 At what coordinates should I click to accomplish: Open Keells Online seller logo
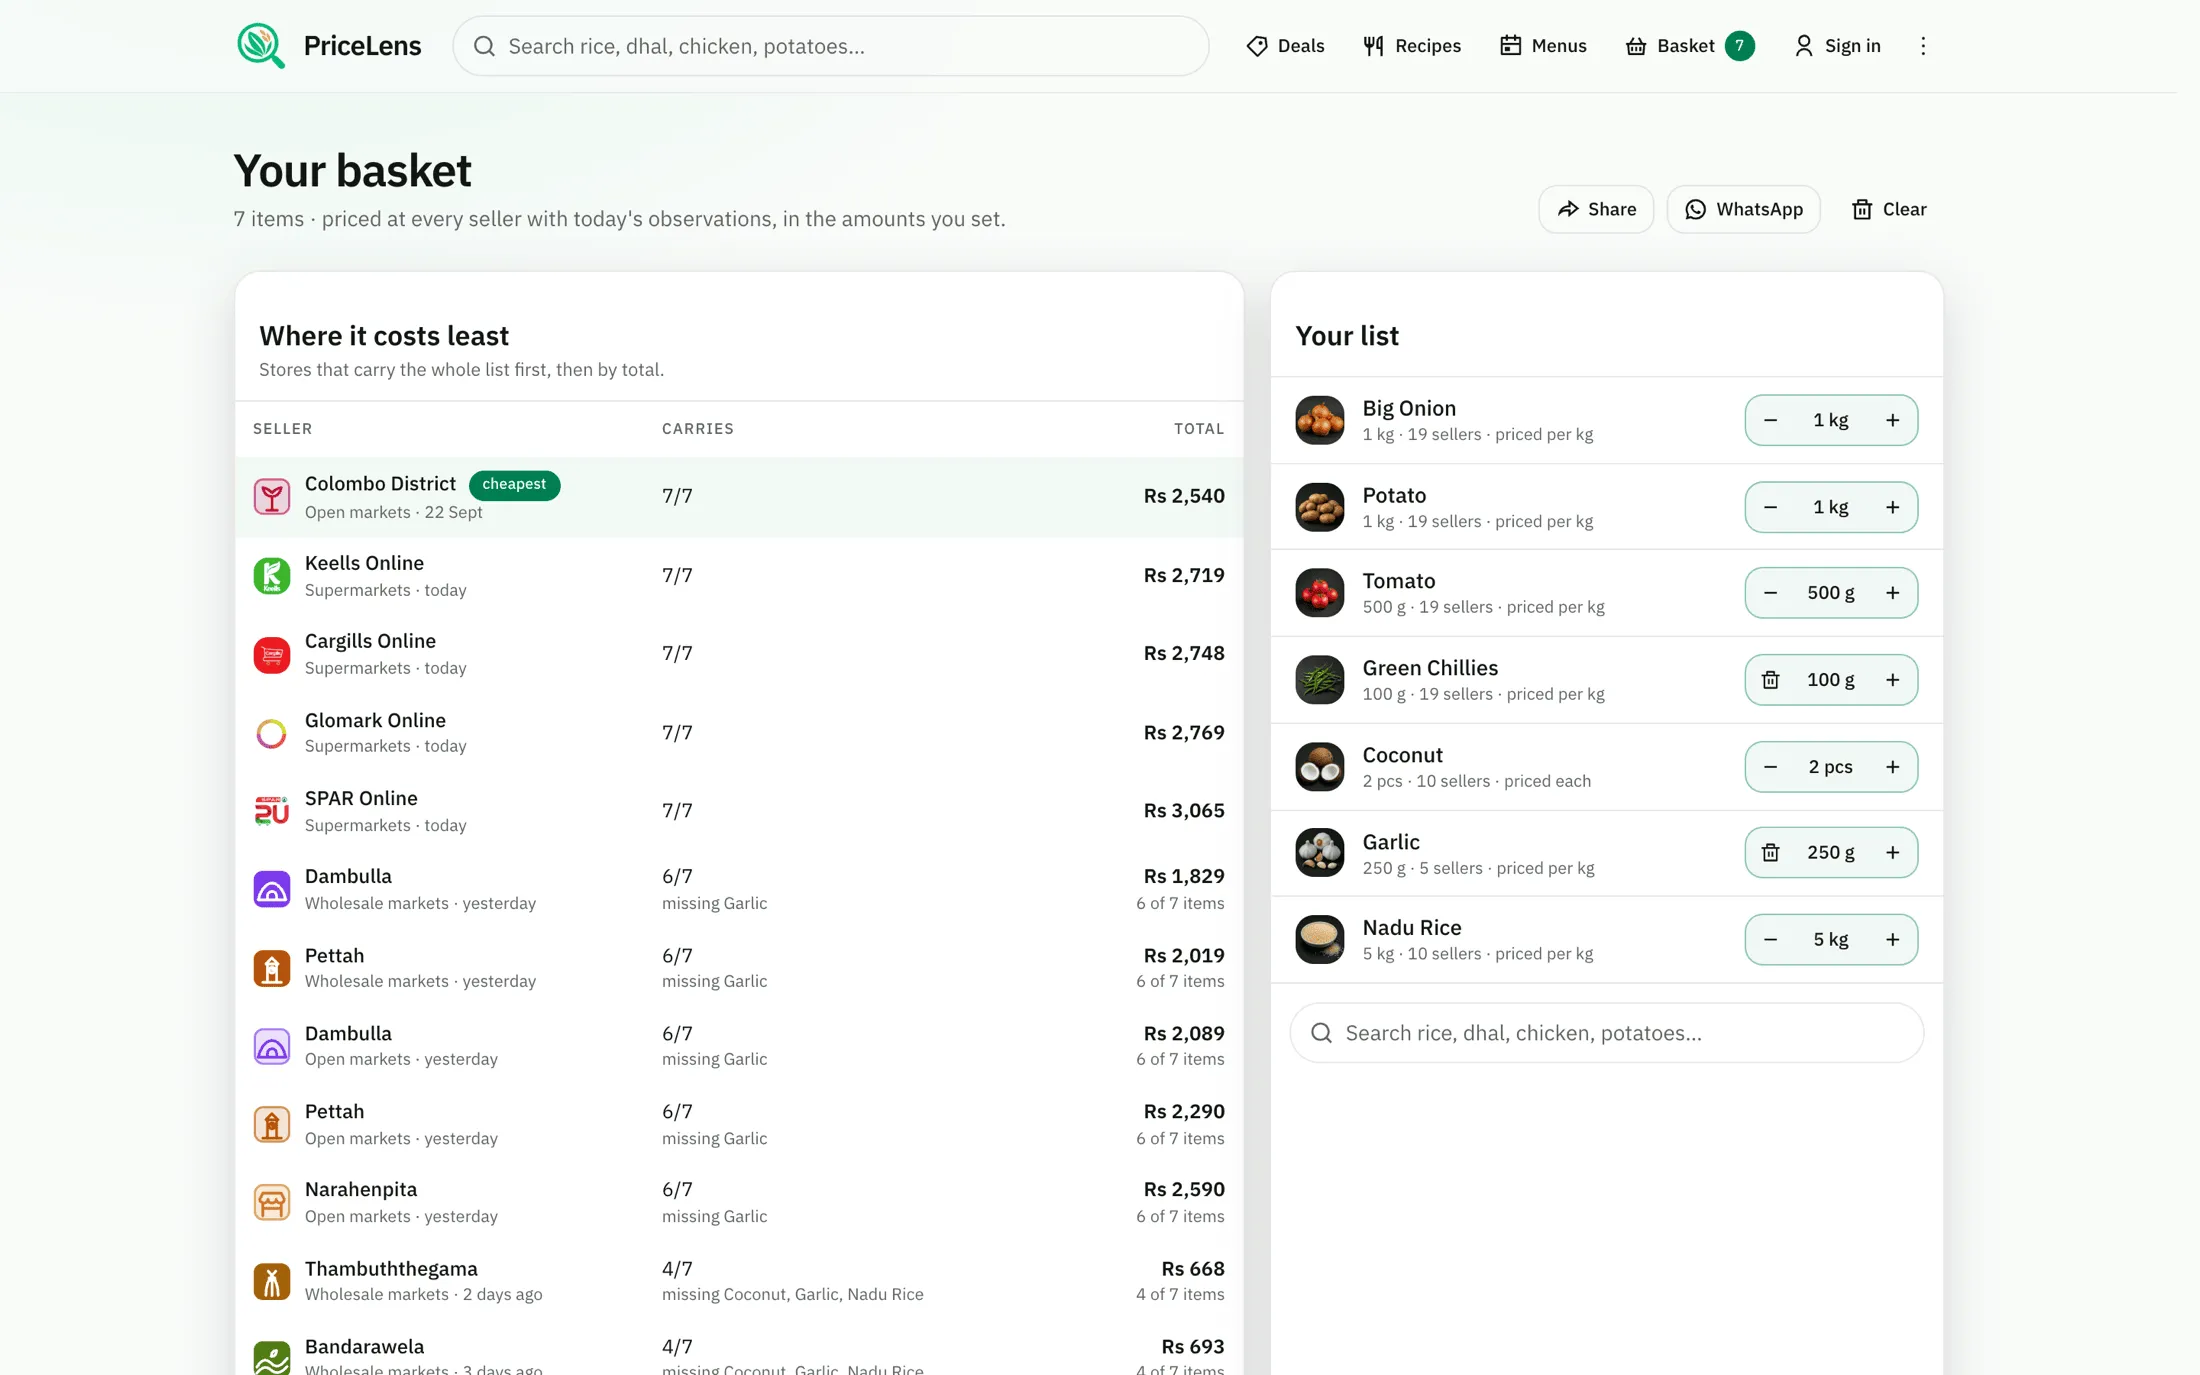(x=272, y=576)
